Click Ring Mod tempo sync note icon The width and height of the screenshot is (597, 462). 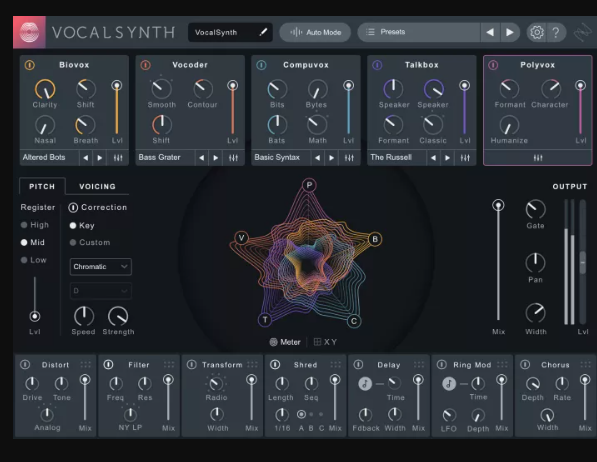pos(449,384)
